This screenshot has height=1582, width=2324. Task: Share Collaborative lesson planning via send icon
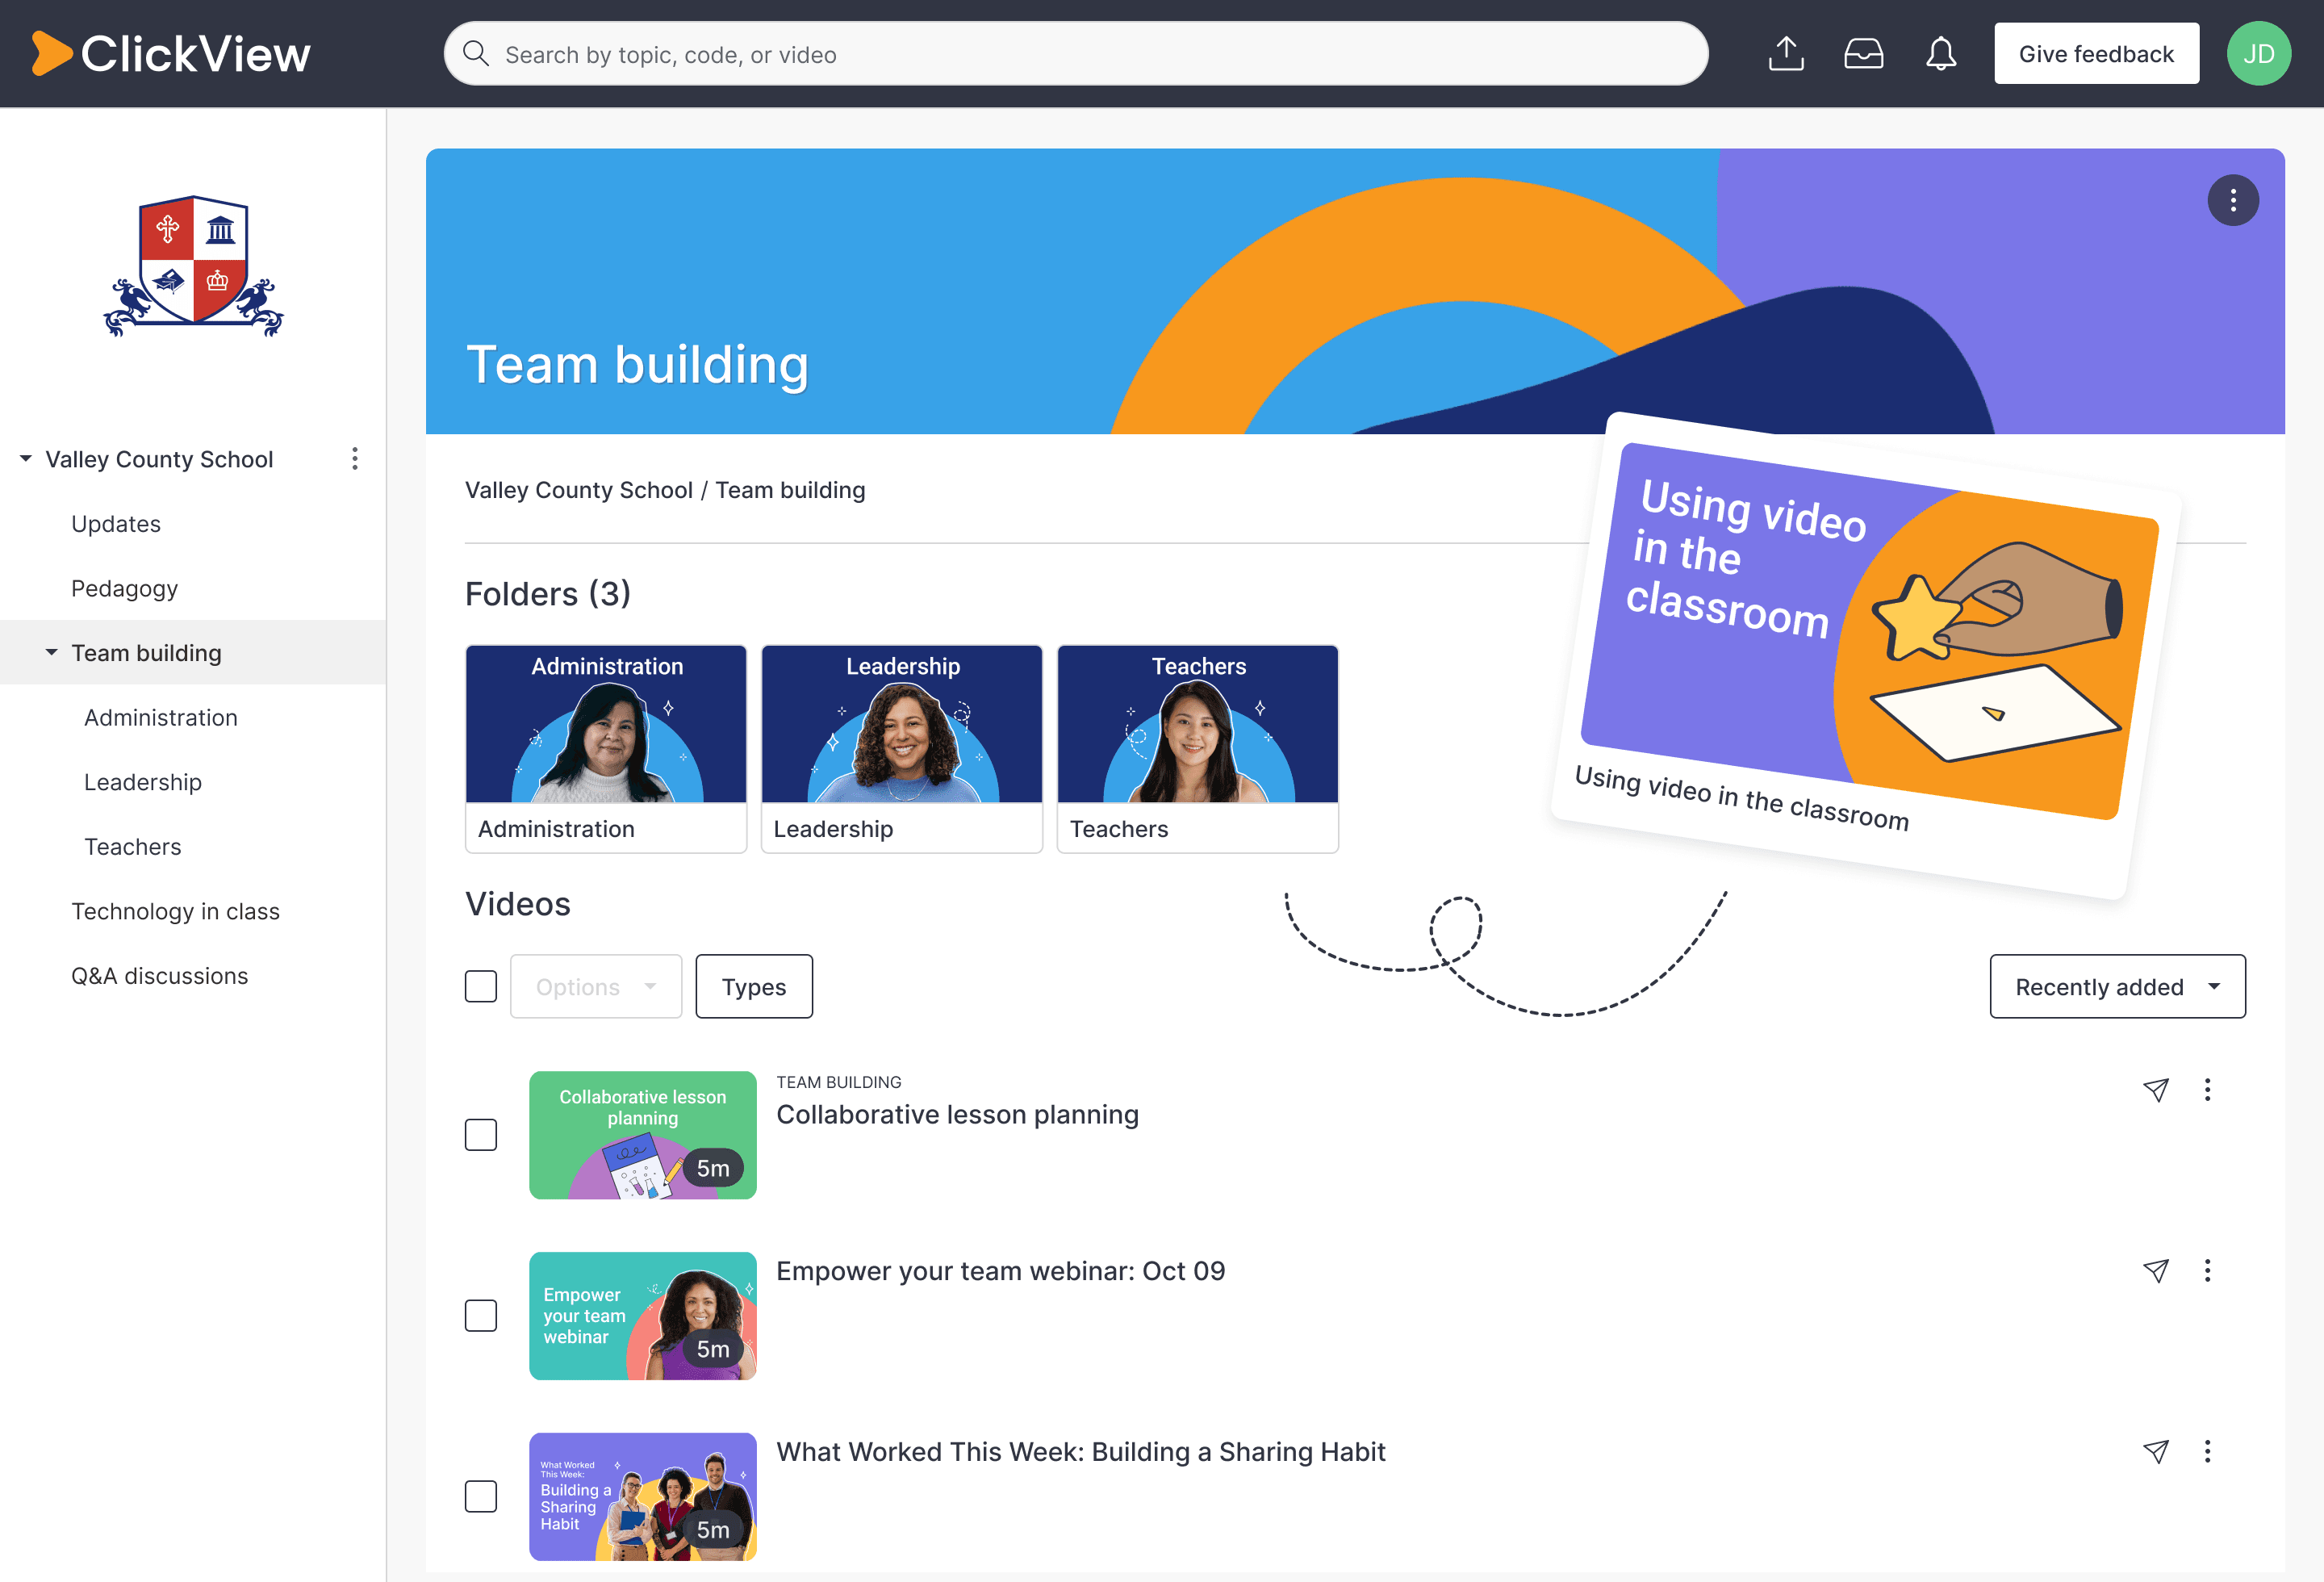pos(2156,1090)
